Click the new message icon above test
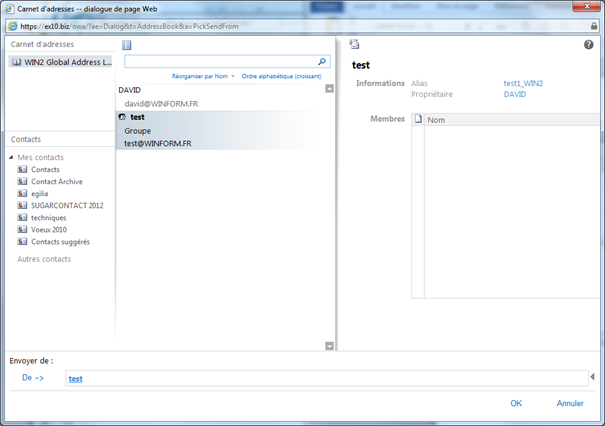 355,45
